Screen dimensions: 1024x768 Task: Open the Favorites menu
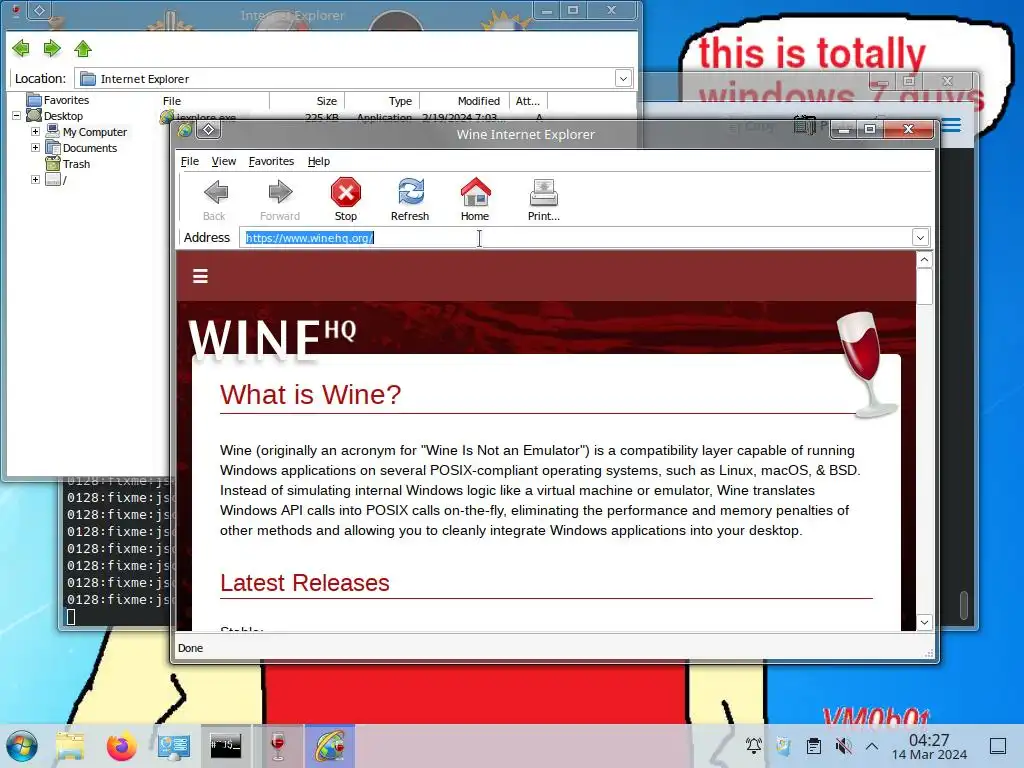(271, 161)
